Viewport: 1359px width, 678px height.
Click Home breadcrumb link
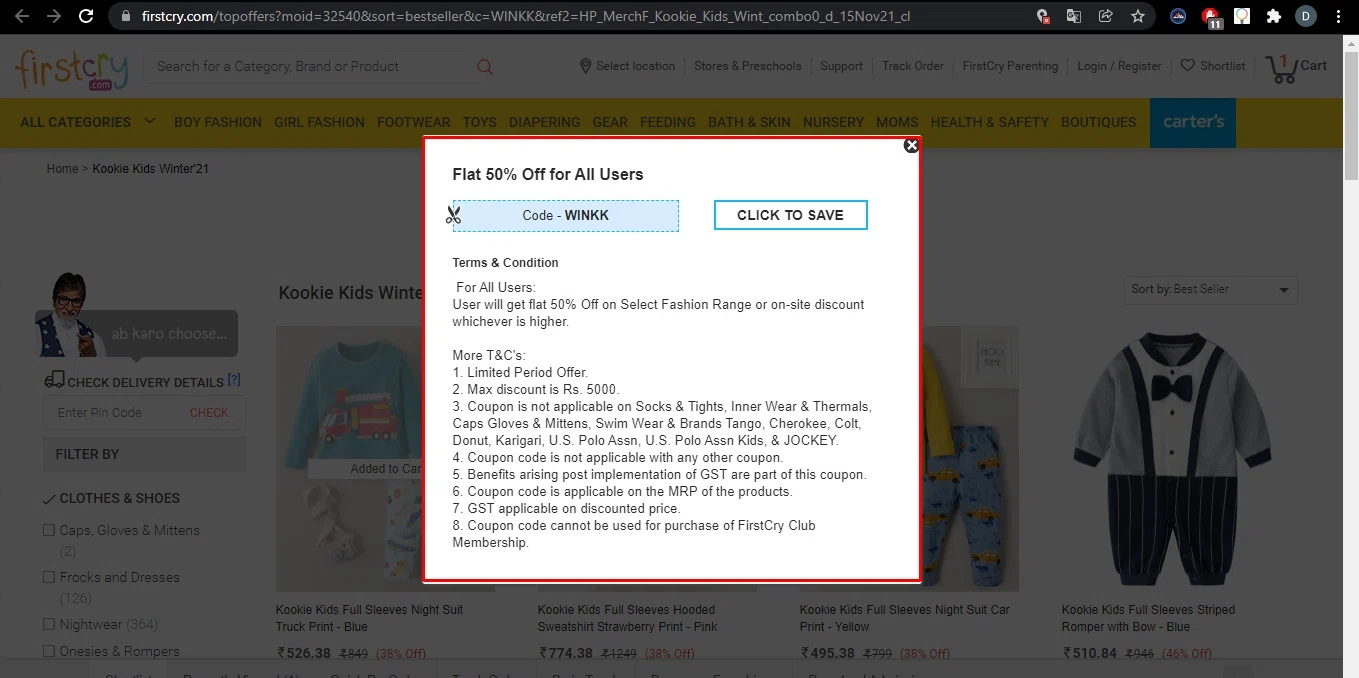coord(62,169)
